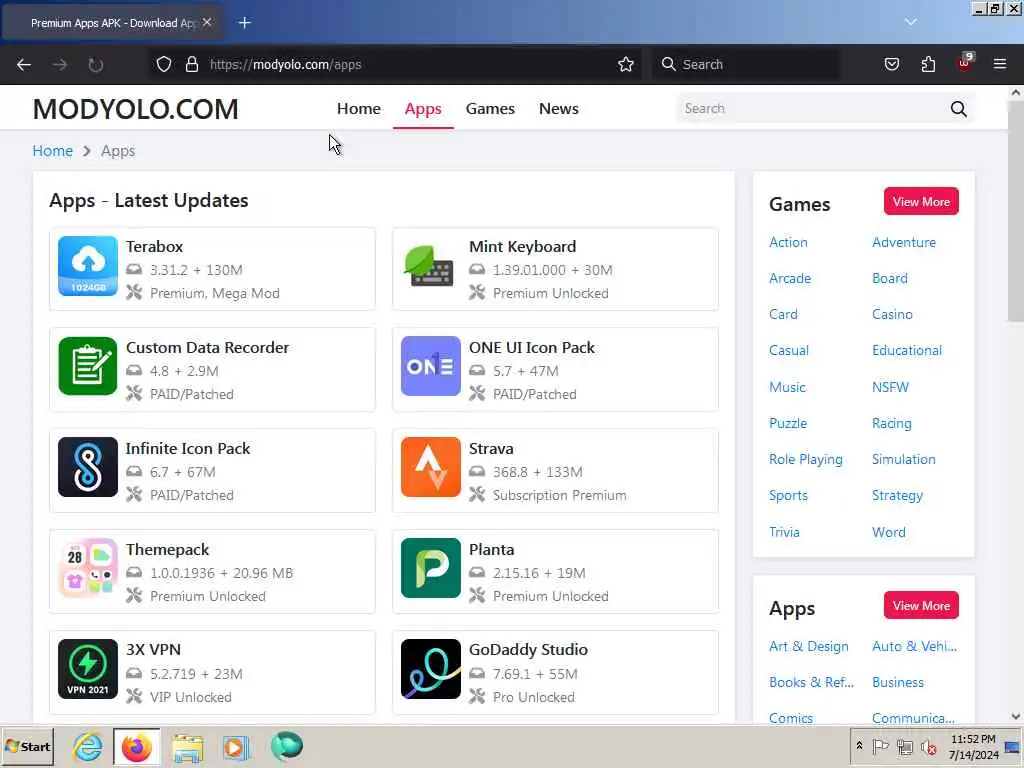The height and width of the screenshot is (768, 1024).
Task: Open the Firefox hamburger menu
Action: tap(999, 64)
